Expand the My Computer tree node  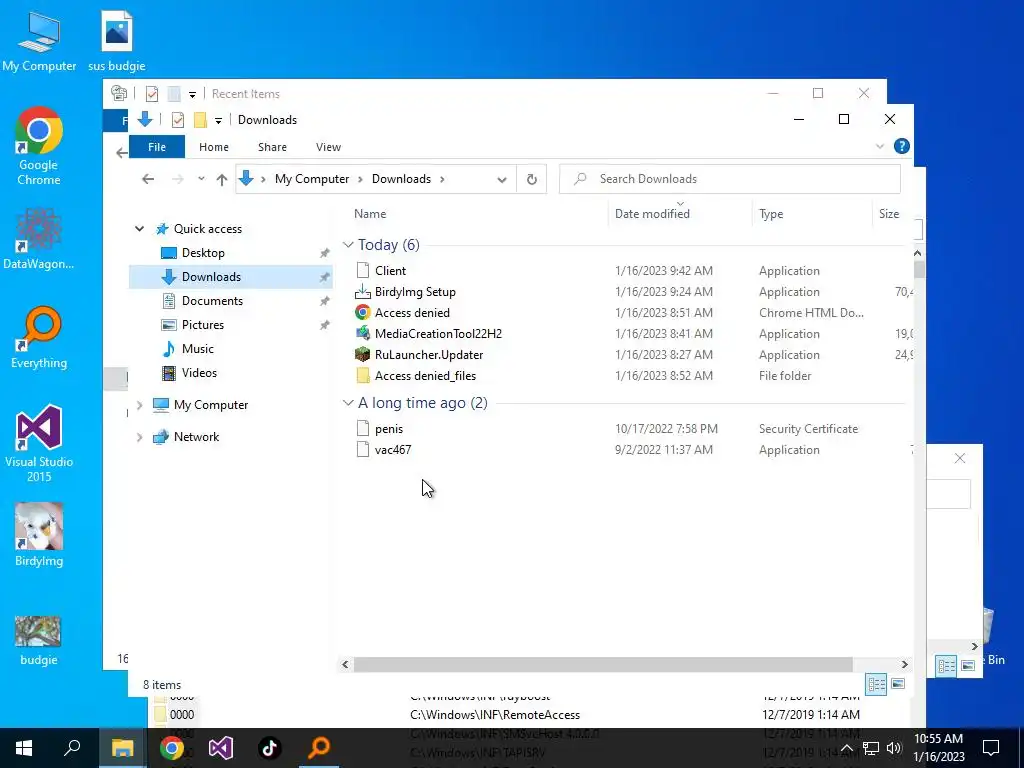coord(139,405)
